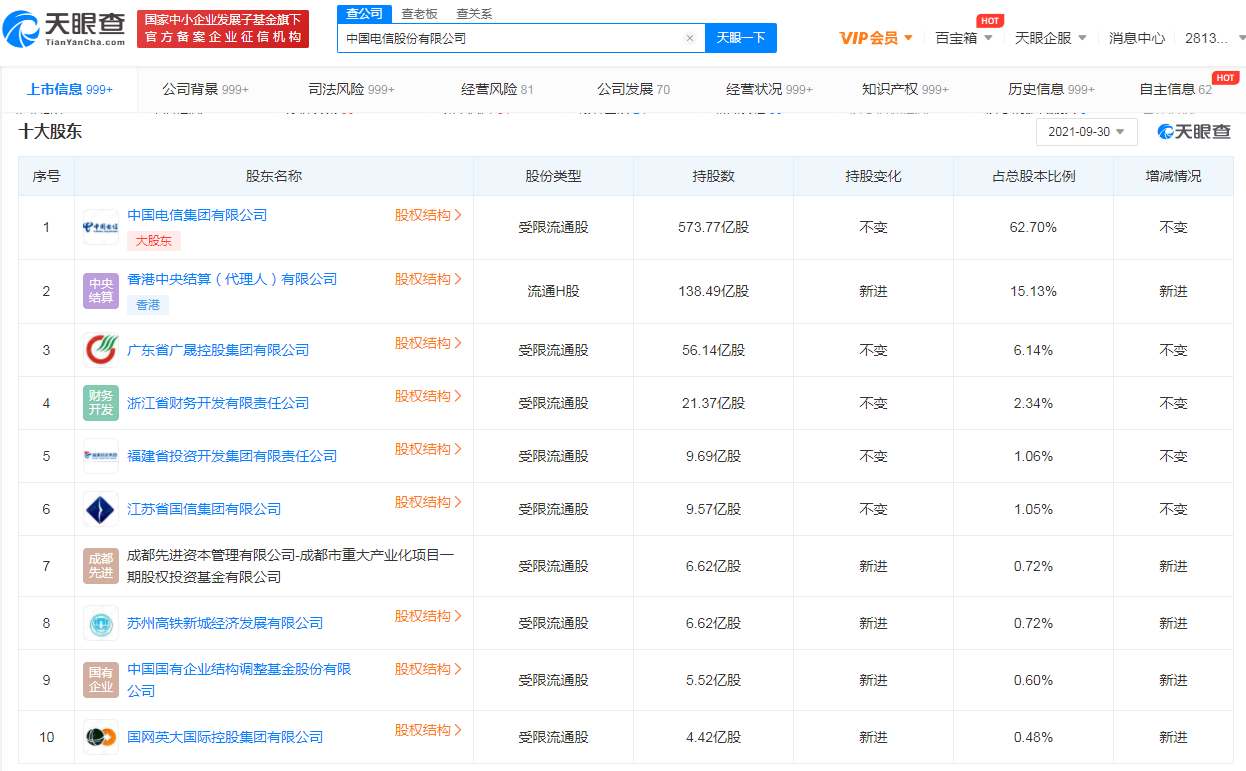Select the 历史信息 tab

click(x=1051, y=89)
